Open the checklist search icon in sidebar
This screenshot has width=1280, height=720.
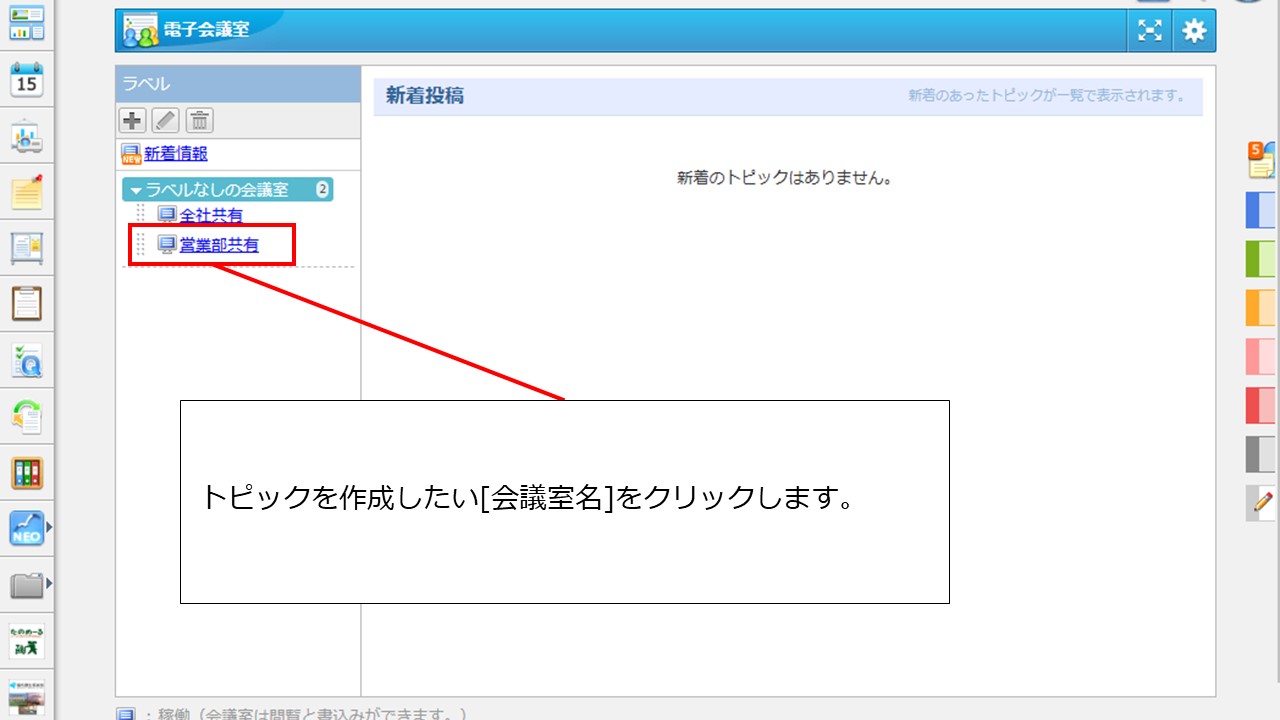[x=27, y=360]
